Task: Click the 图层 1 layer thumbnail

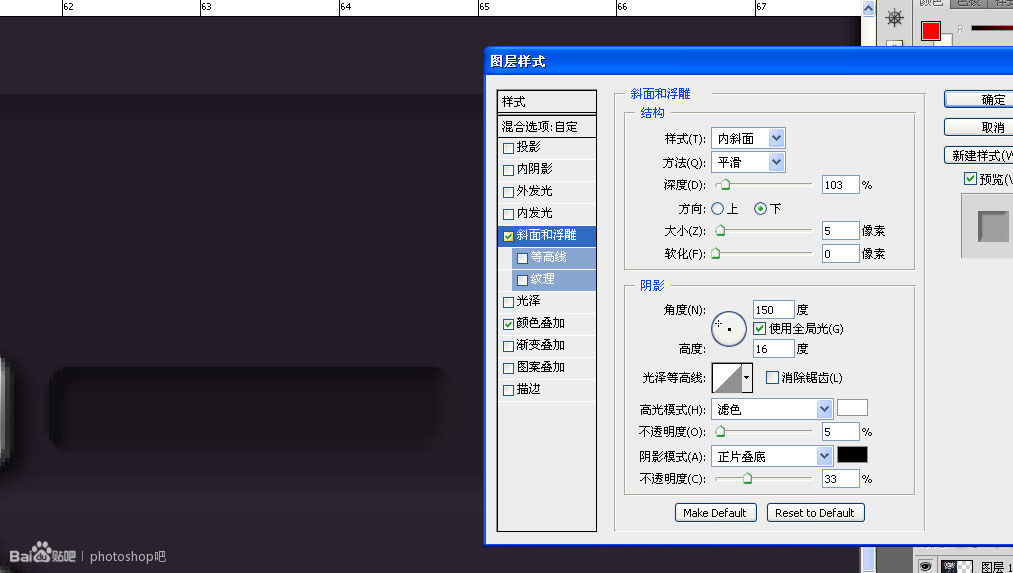Action: [x=957, y=567]
